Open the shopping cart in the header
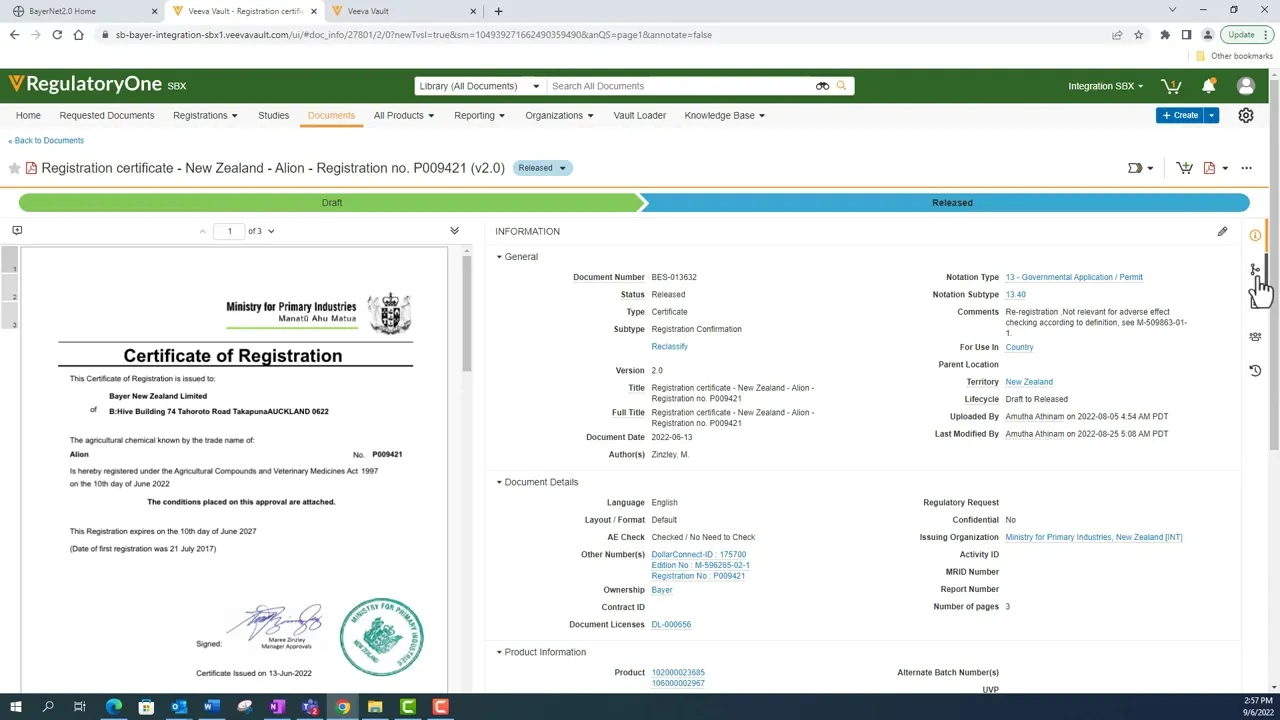Screen dimensions: 1280x720 click(1170, 86)
